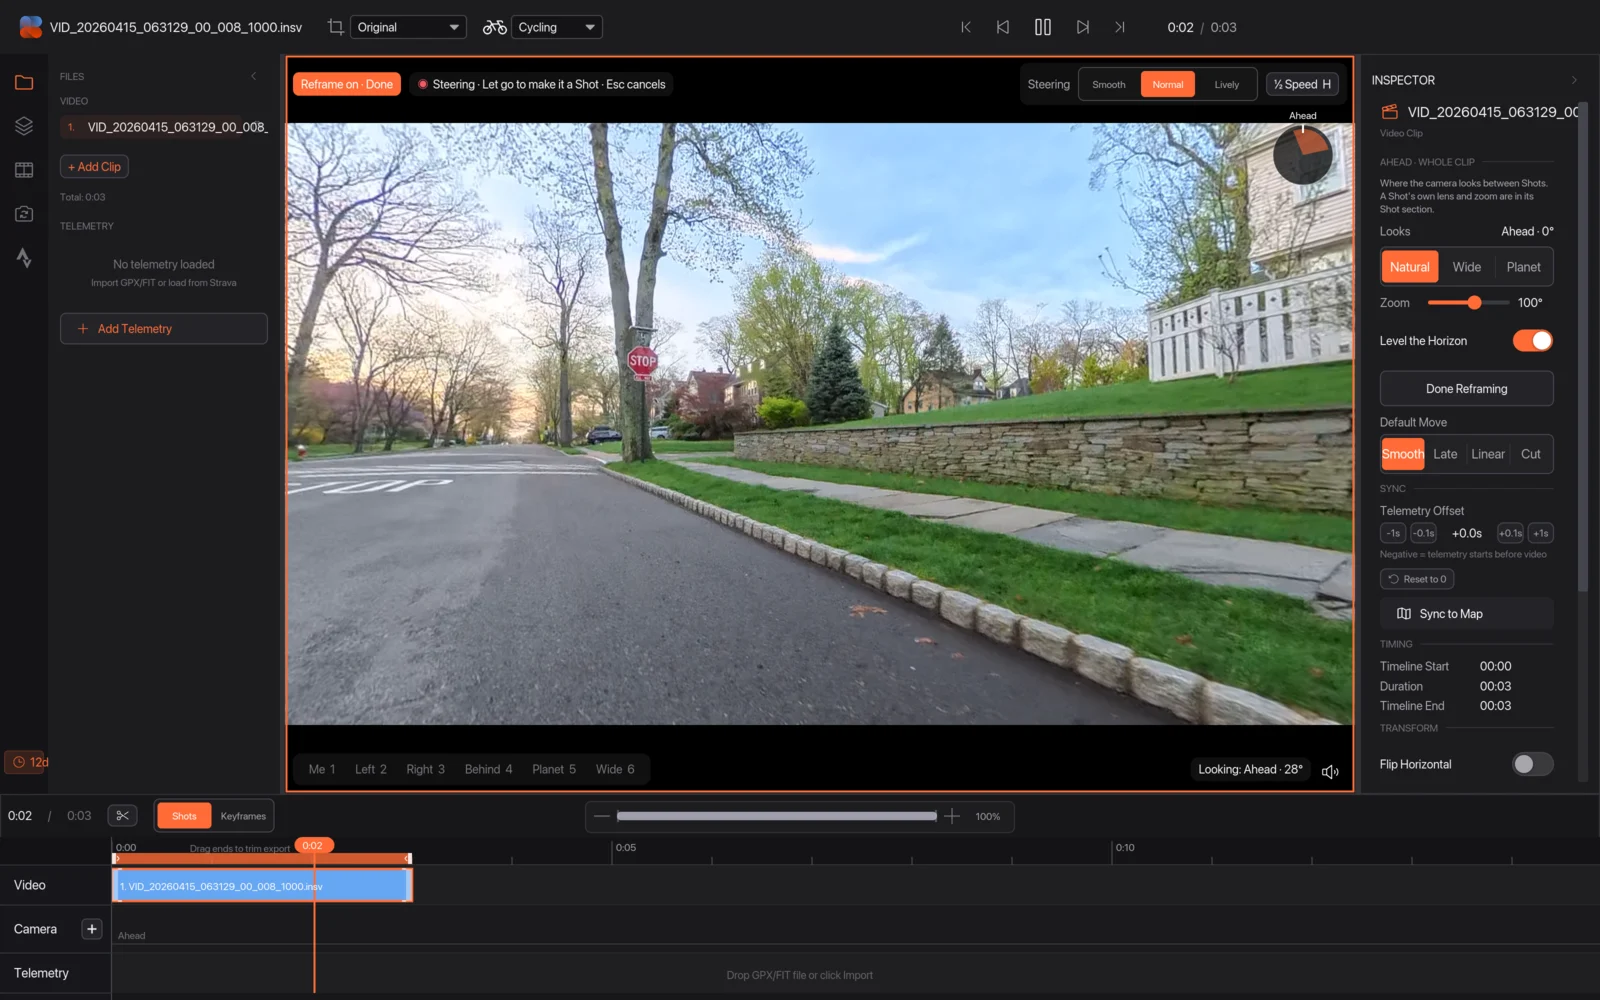Adjust the Zoom slider handle
1600x1000 pixels.
click(1474, 303)
